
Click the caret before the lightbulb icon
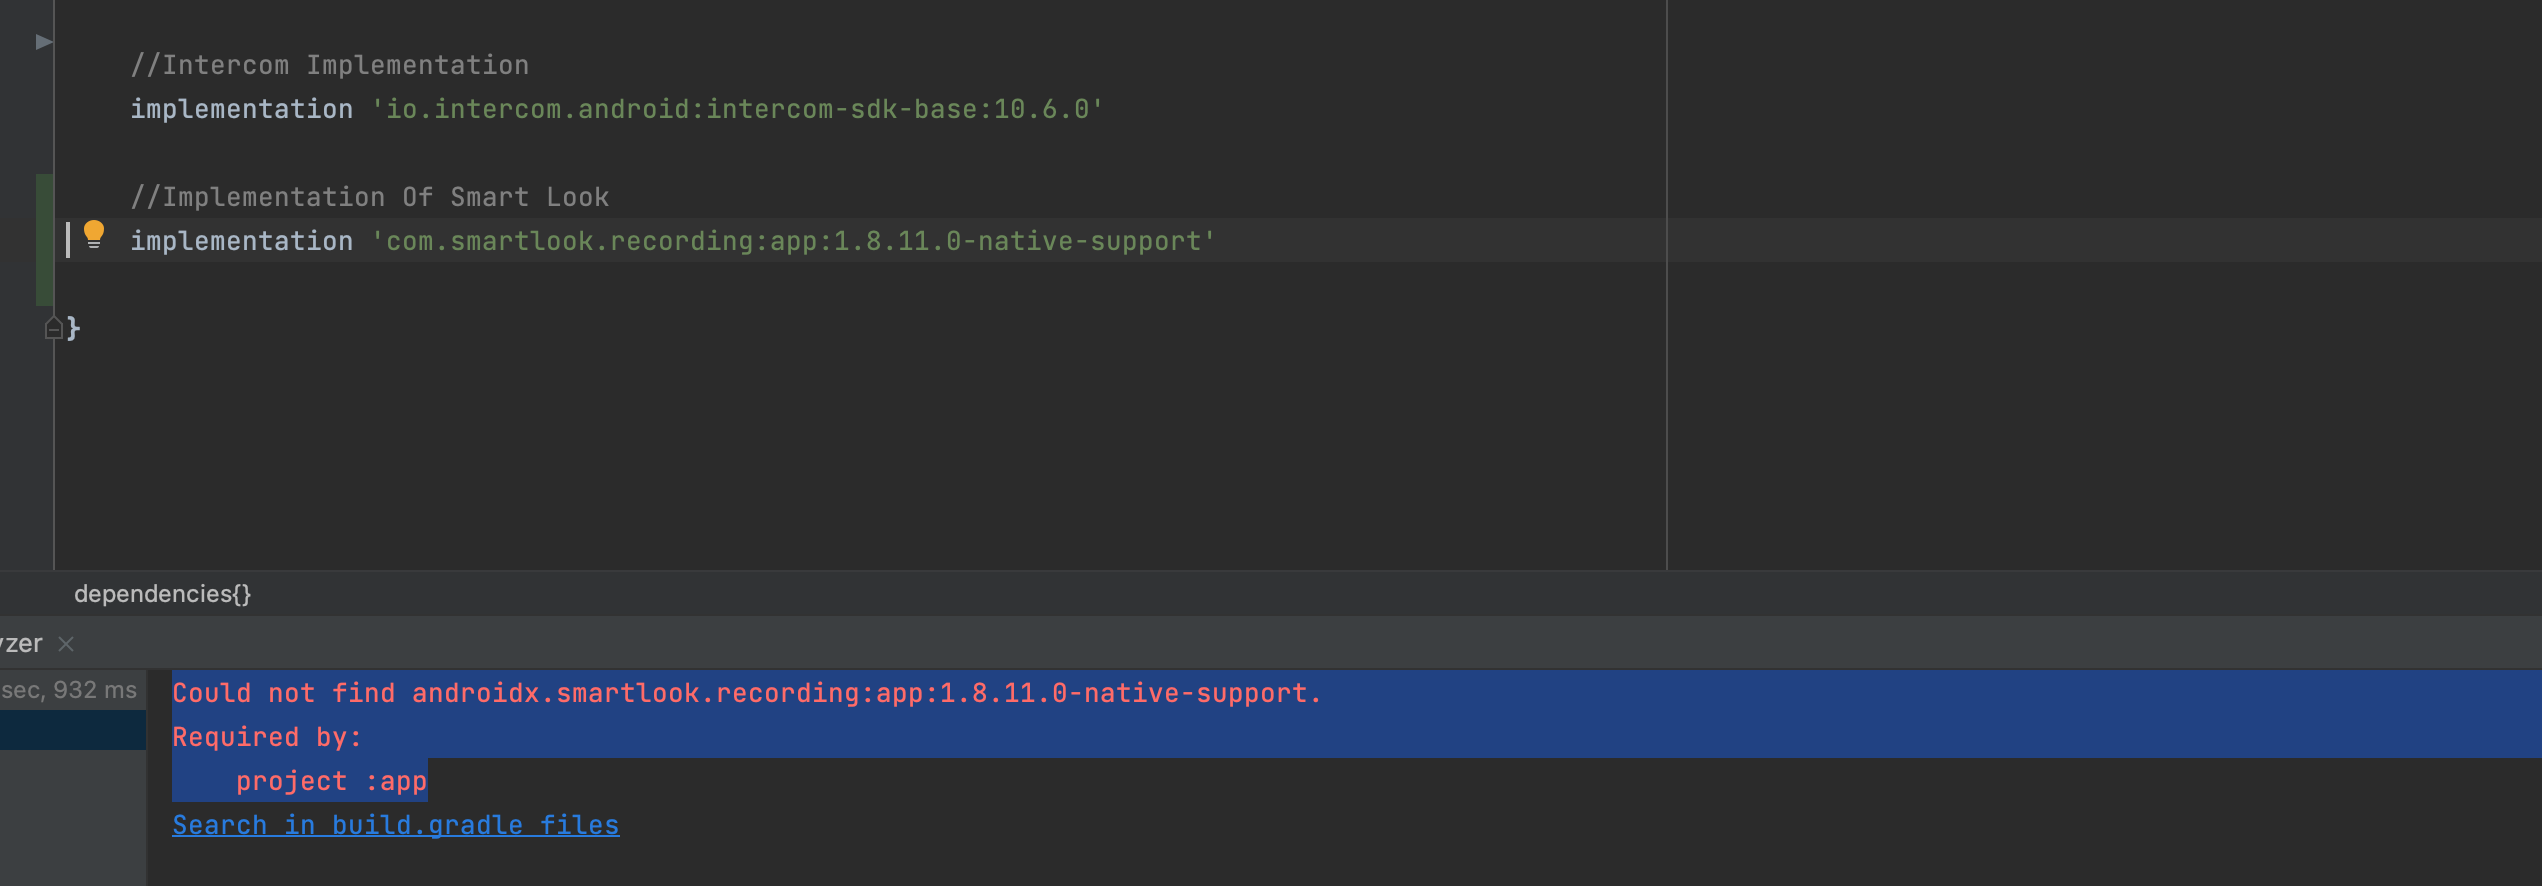click(67, 240)
